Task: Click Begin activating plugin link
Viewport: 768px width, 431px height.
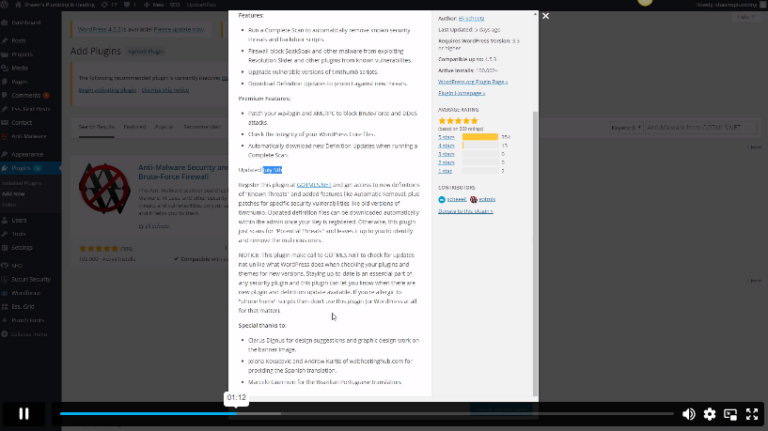Action: 107,90
